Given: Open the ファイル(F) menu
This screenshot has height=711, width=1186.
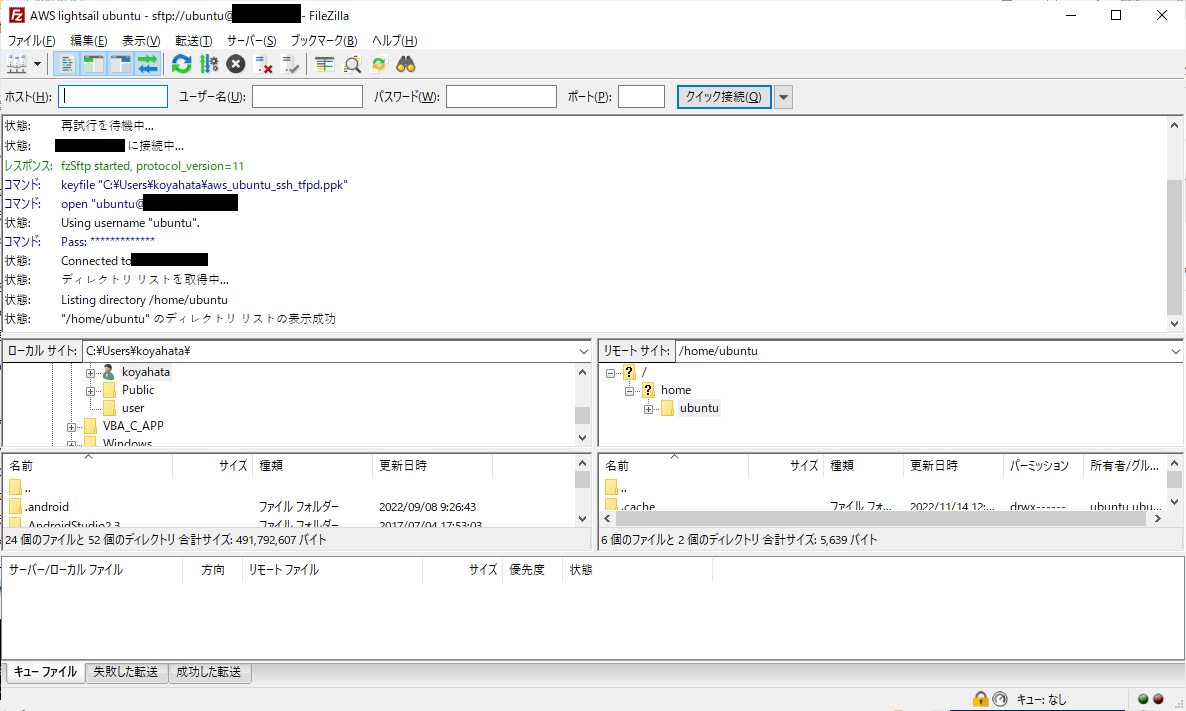Looking at the screenshot, I should coord(31,41).
